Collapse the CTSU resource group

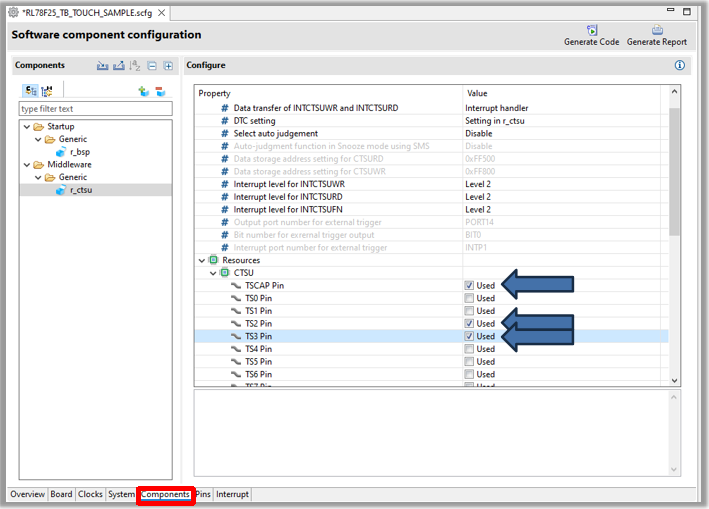(x=213, y=273)
